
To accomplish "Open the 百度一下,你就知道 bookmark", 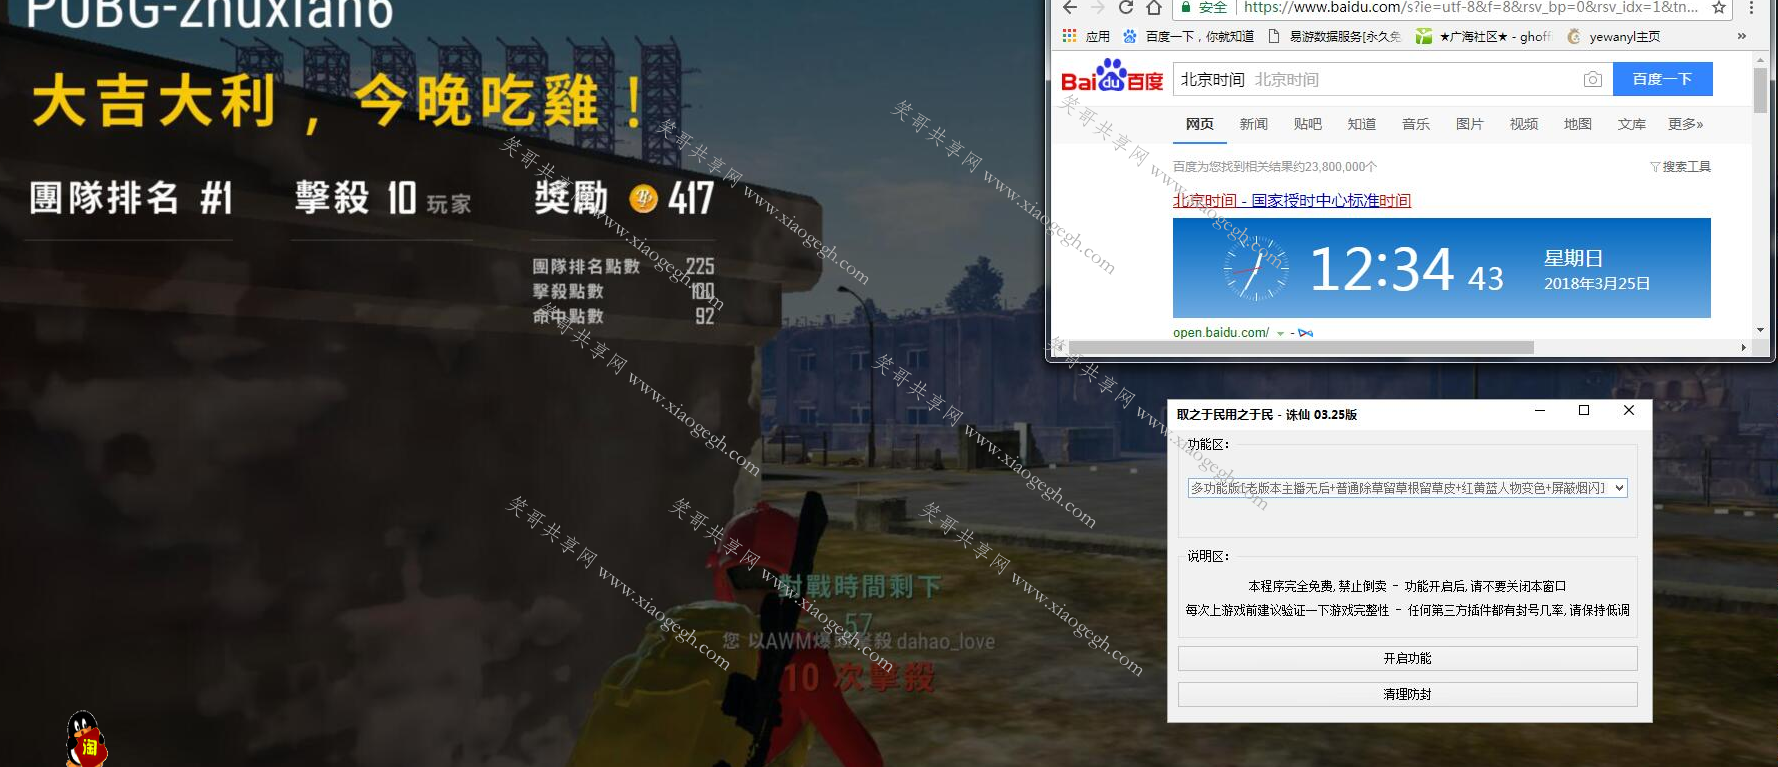I will pos(1188,36).
